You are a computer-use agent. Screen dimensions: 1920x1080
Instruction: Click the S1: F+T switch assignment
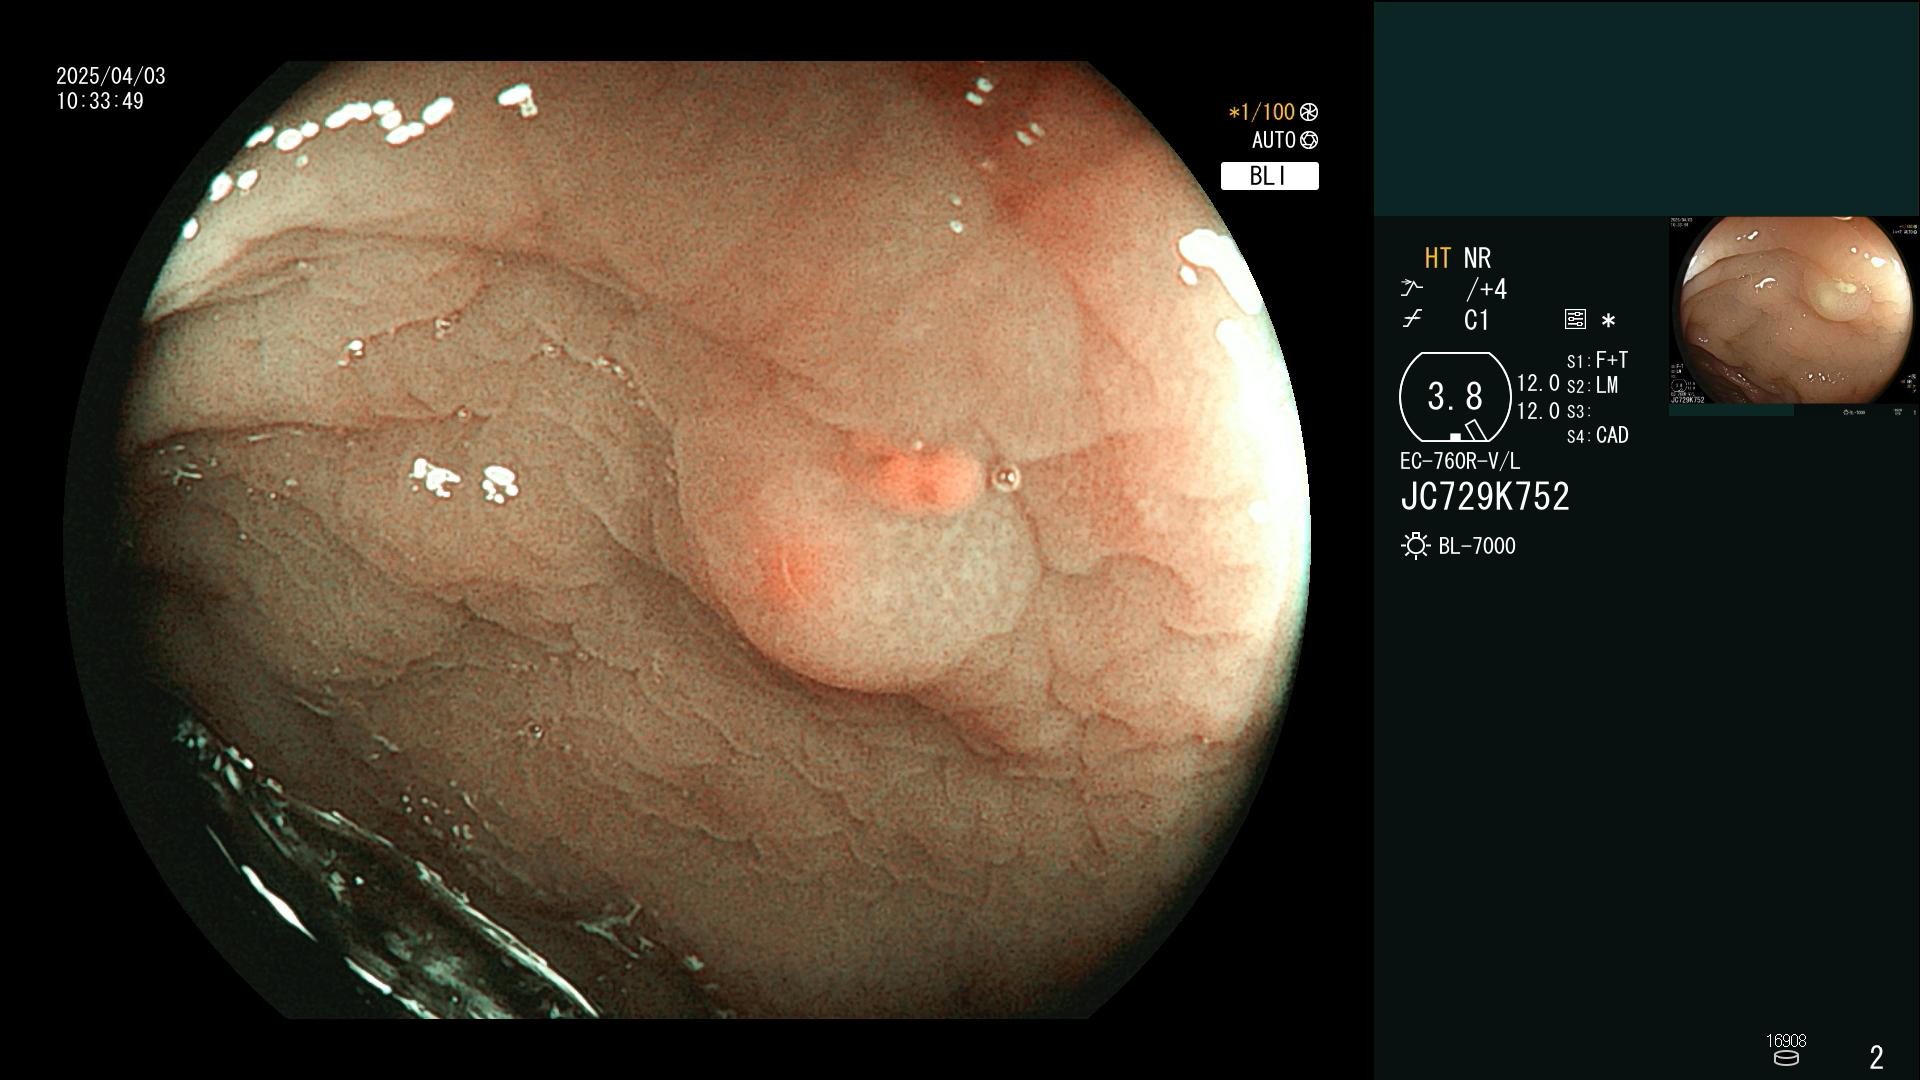[x=1597, y=360]
